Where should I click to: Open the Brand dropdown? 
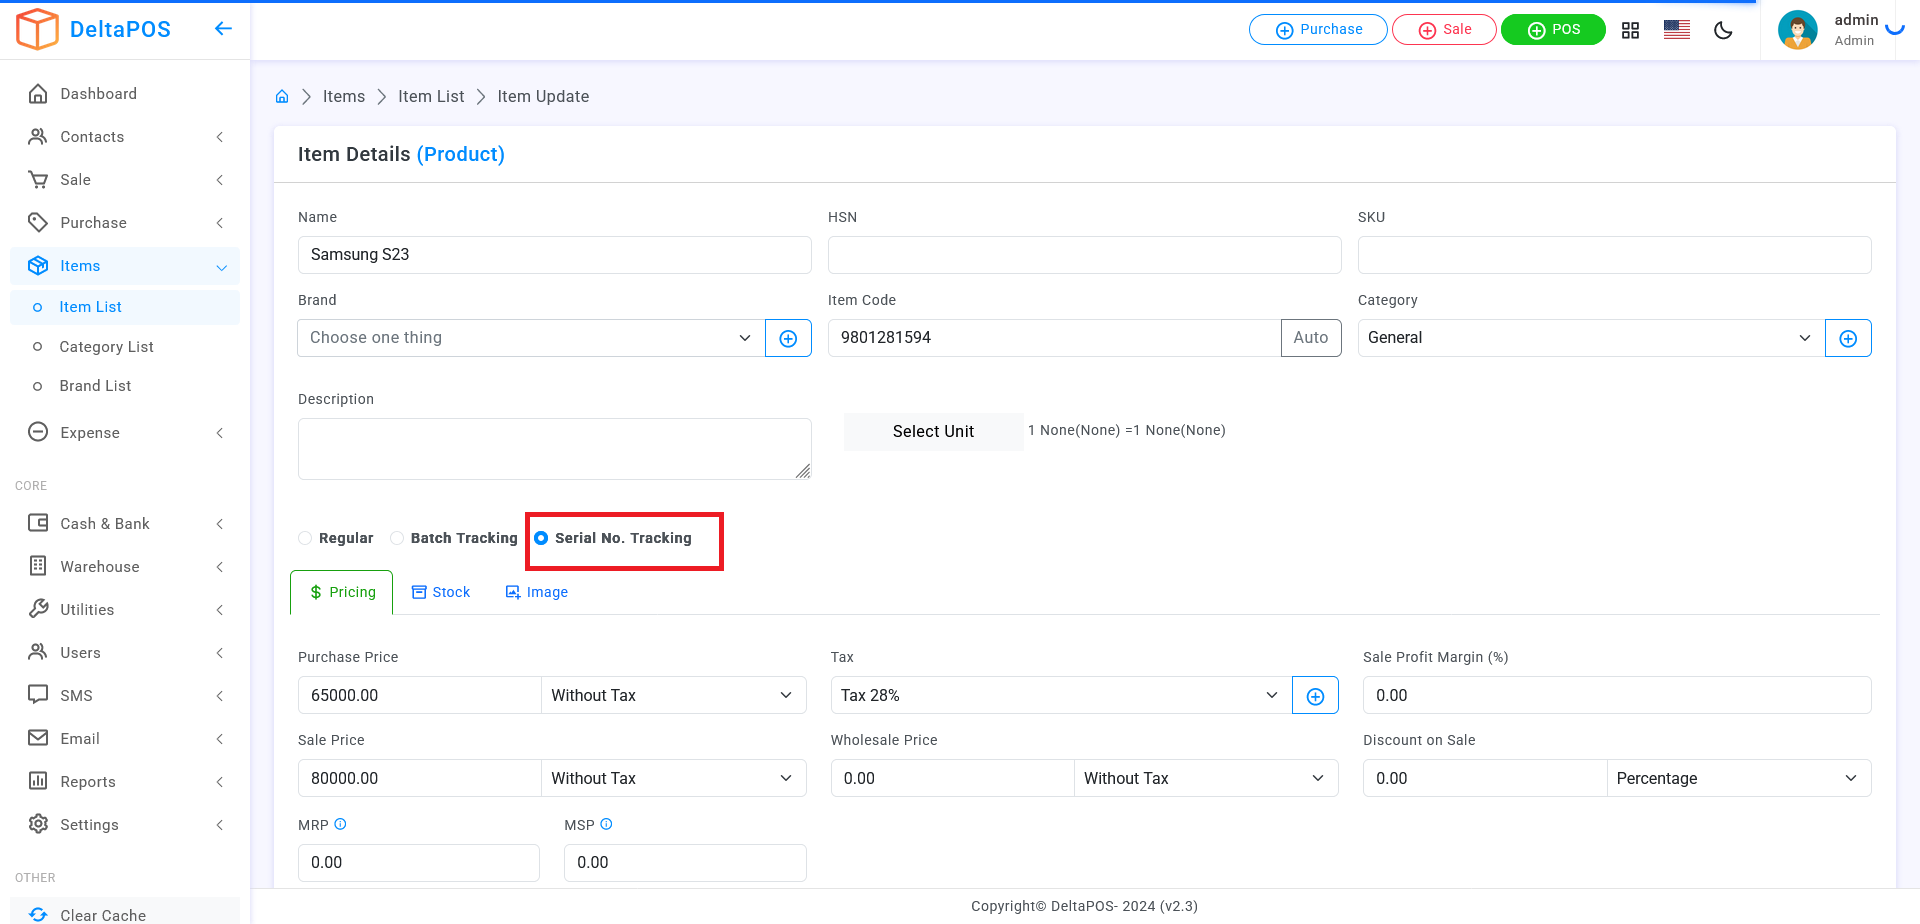(x=531, y=338)
